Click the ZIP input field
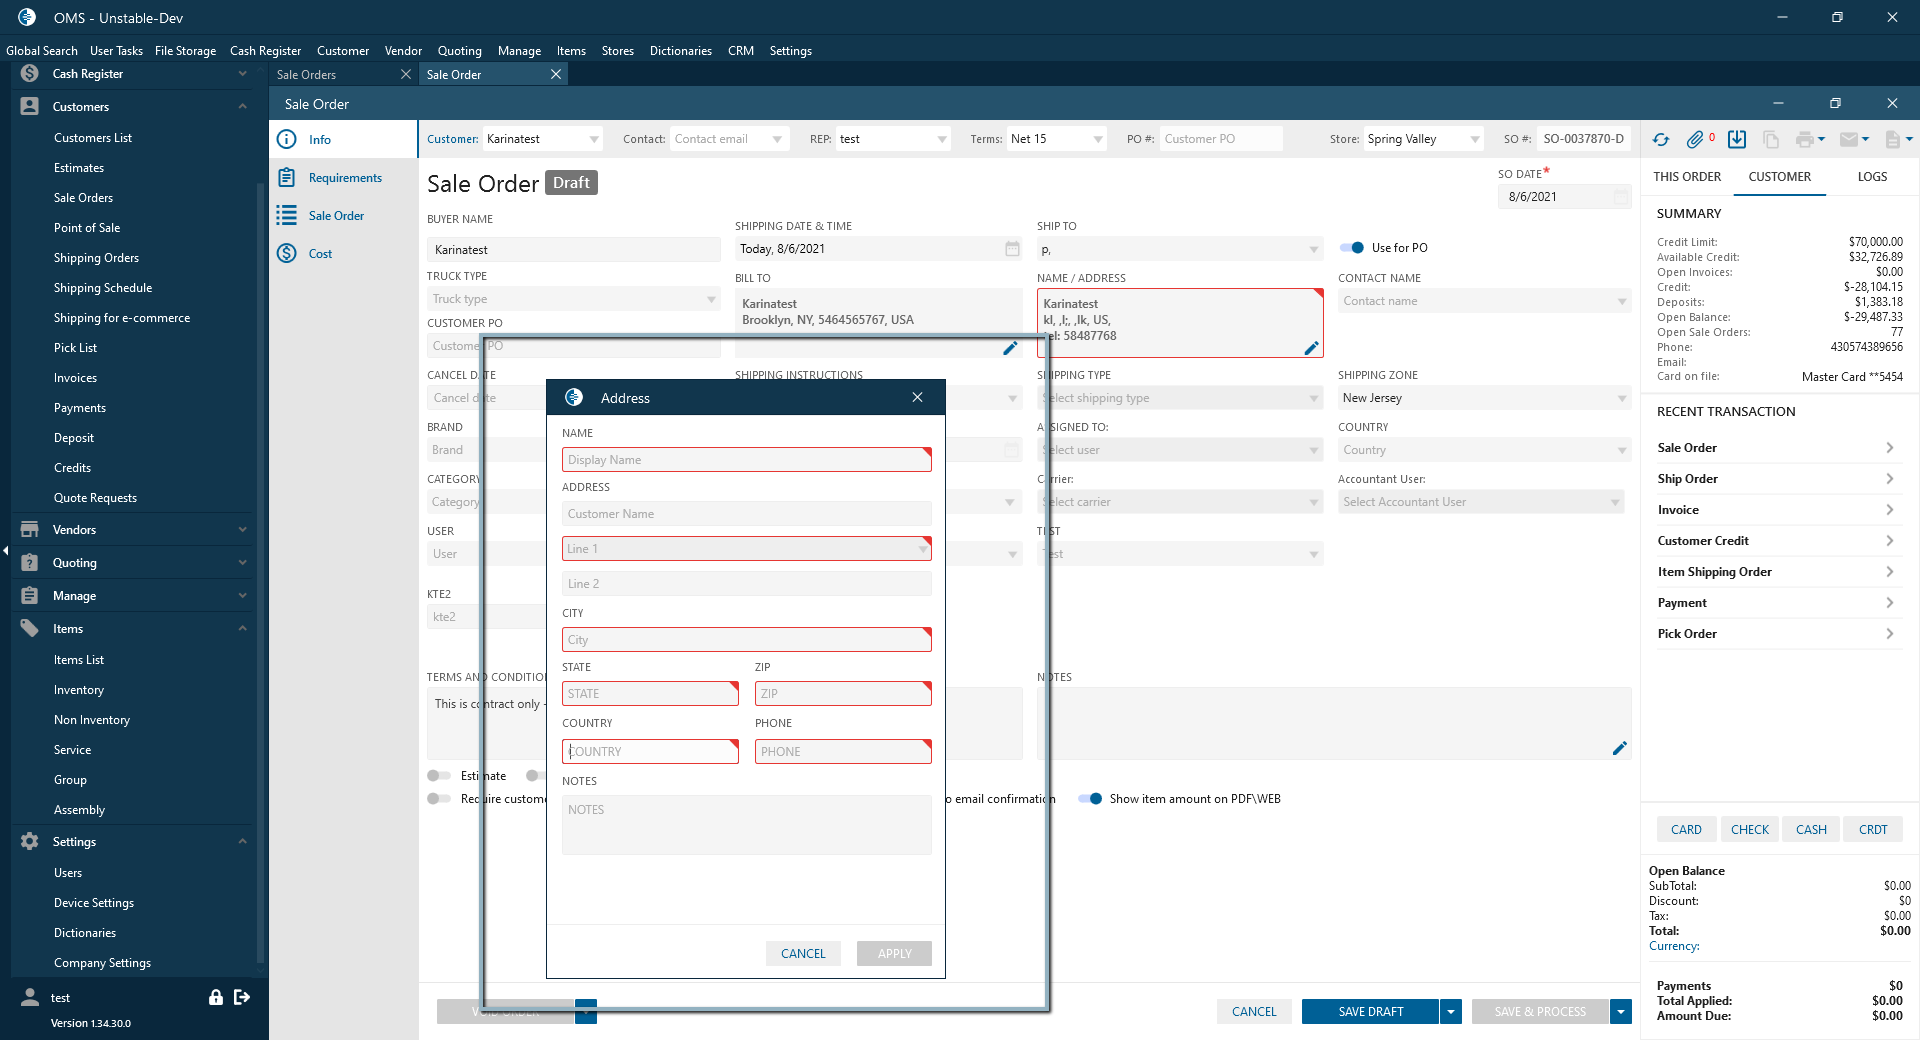Image resolution: width=1920 pixels, height=1040 pixels. [x=843, y=694]
